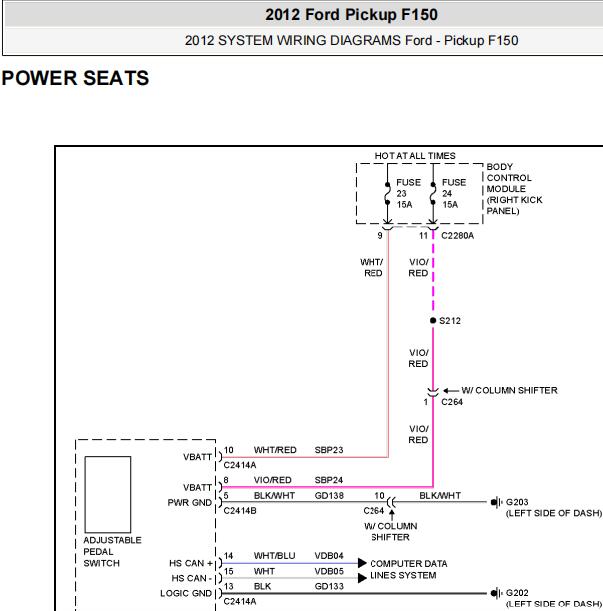Click the S212 splice dot
This screenshot has height=611, width=603.
coord(433,320)
